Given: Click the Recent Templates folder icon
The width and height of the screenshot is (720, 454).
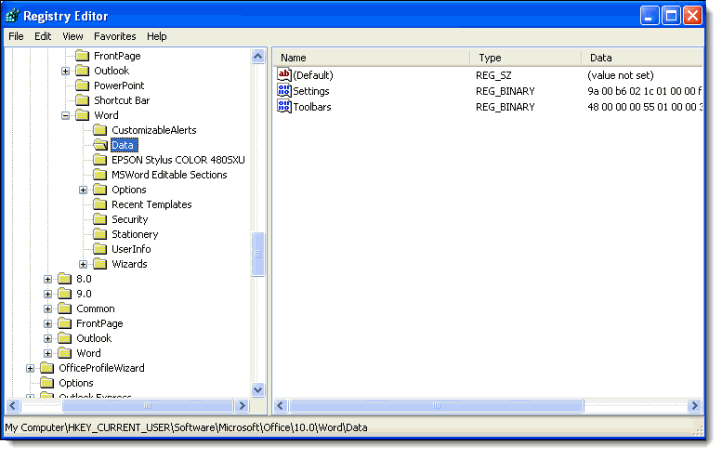Looking at the screenshot, I should 100,204.
